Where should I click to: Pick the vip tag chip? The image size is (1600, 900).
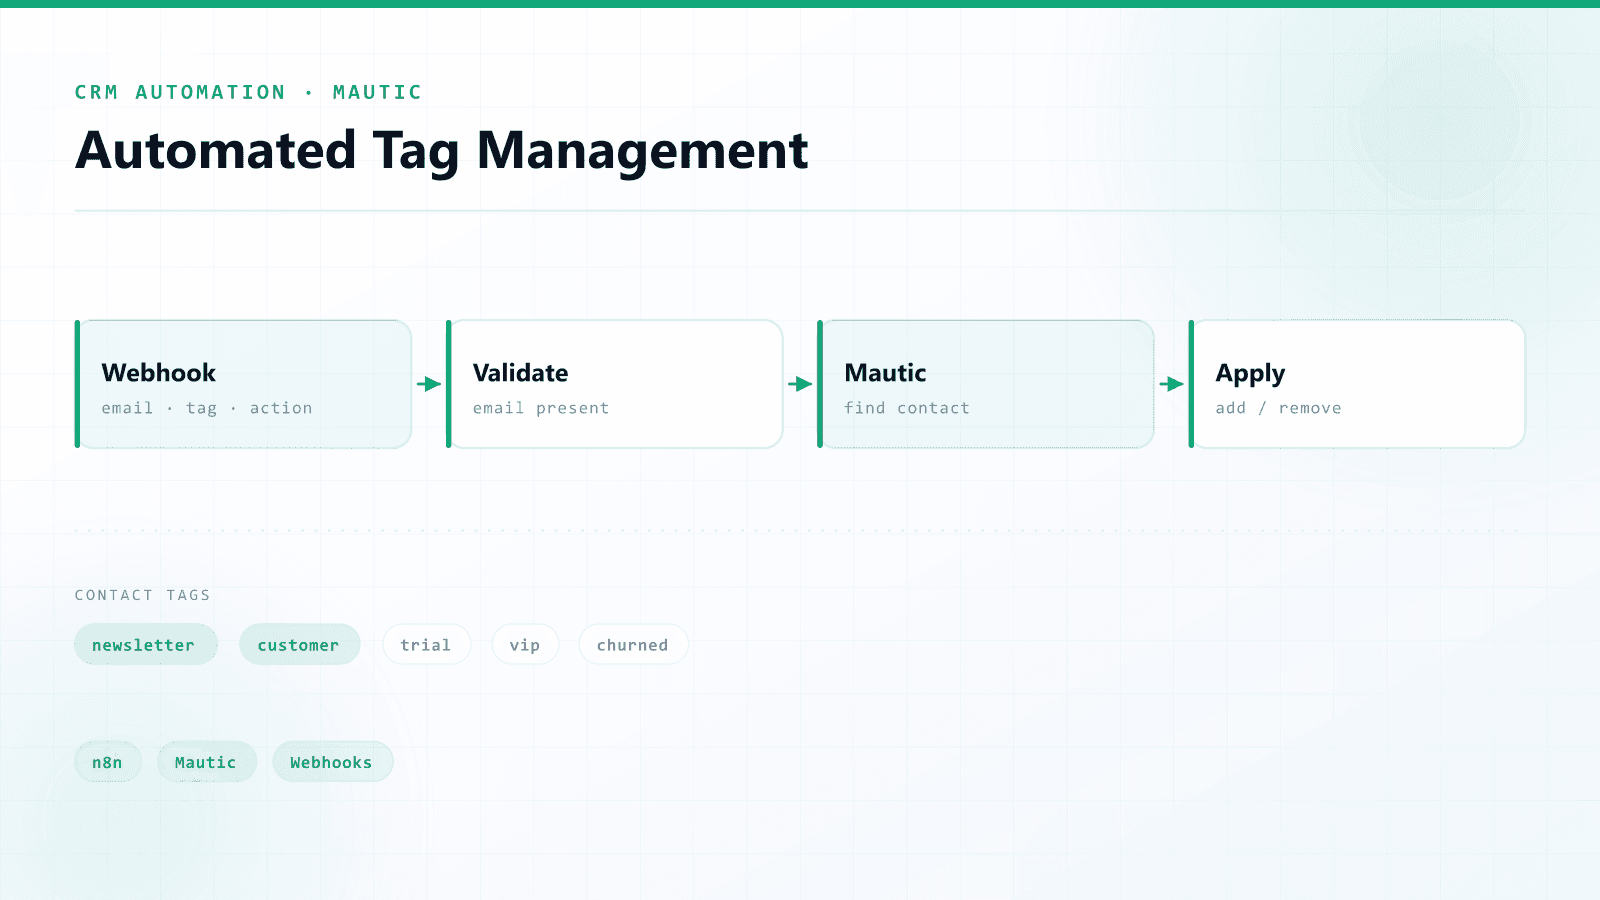pos(525,645)
